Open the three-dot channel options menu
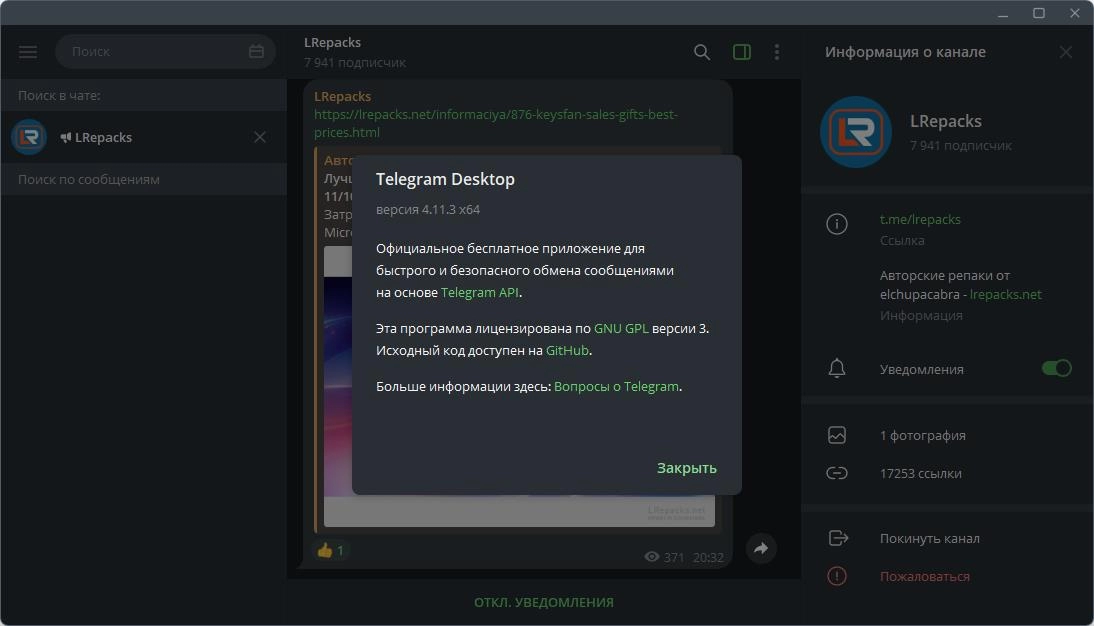The image size is (1094, 626). [777, 52]
